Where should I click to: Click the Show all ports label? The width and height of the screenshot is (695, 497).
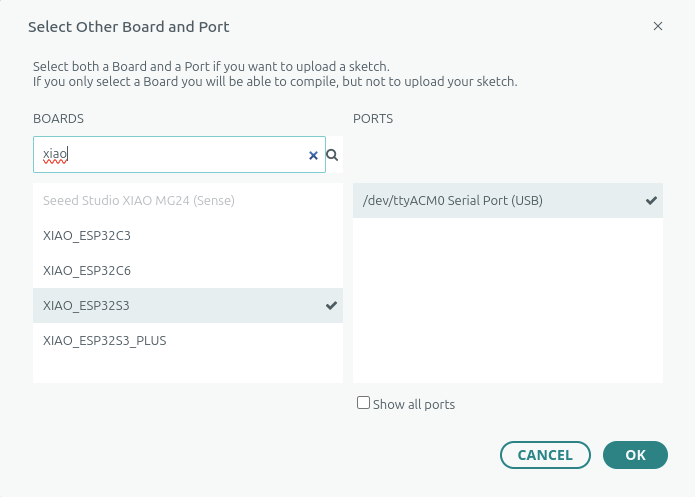tap(413, 405)
